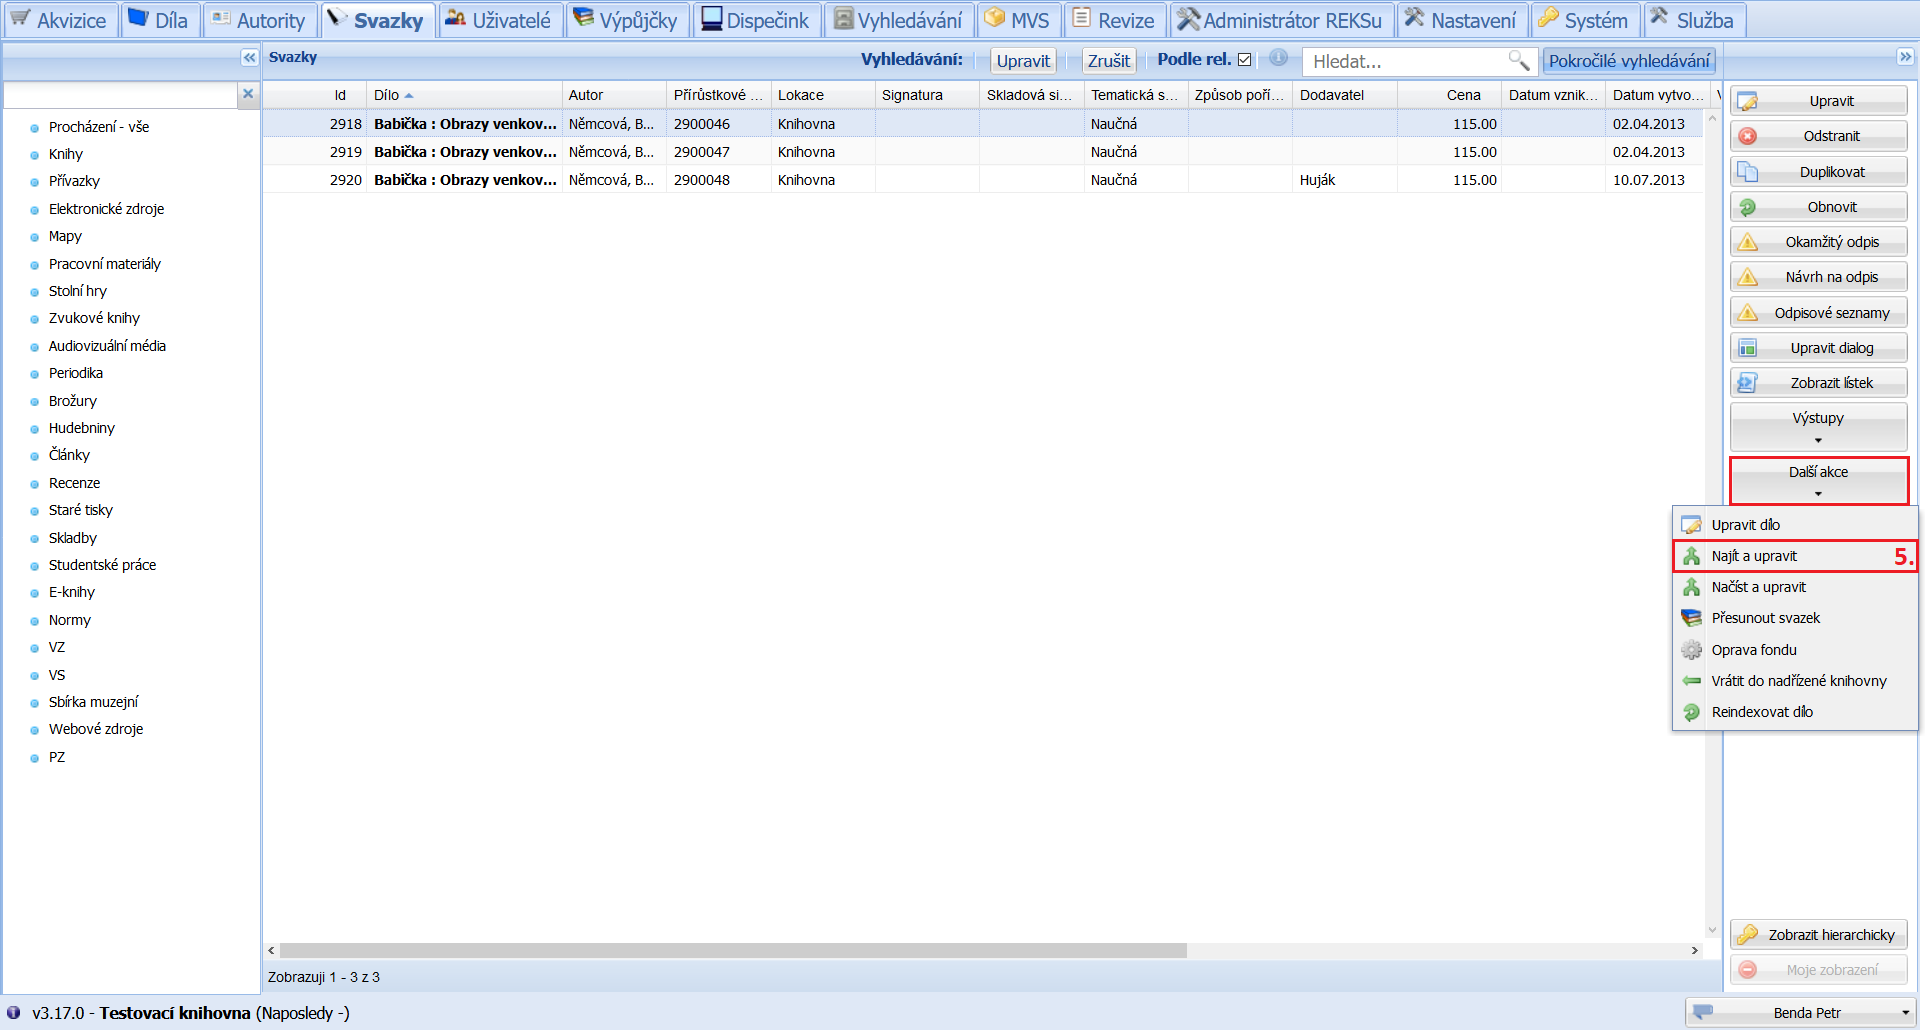Click the Načíst a upravit icon
This screenshot has height=1030, width=1925.
click(x=1692, y=587)
